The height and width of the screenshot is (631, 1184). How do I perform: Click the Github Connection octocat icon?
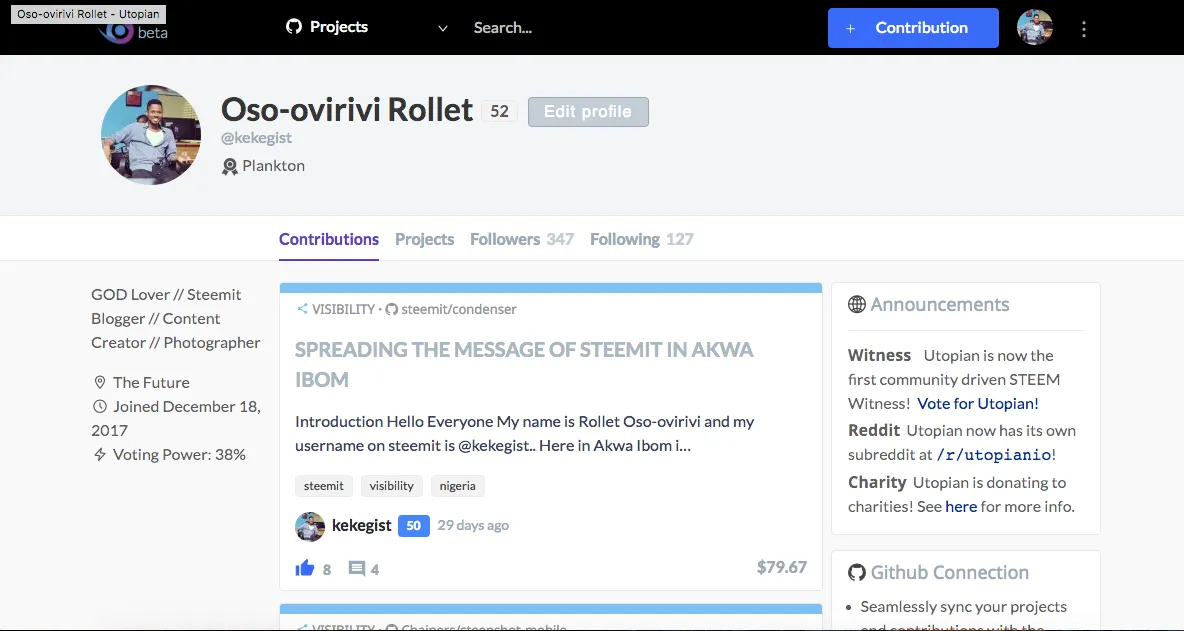[x=856, y=572]
